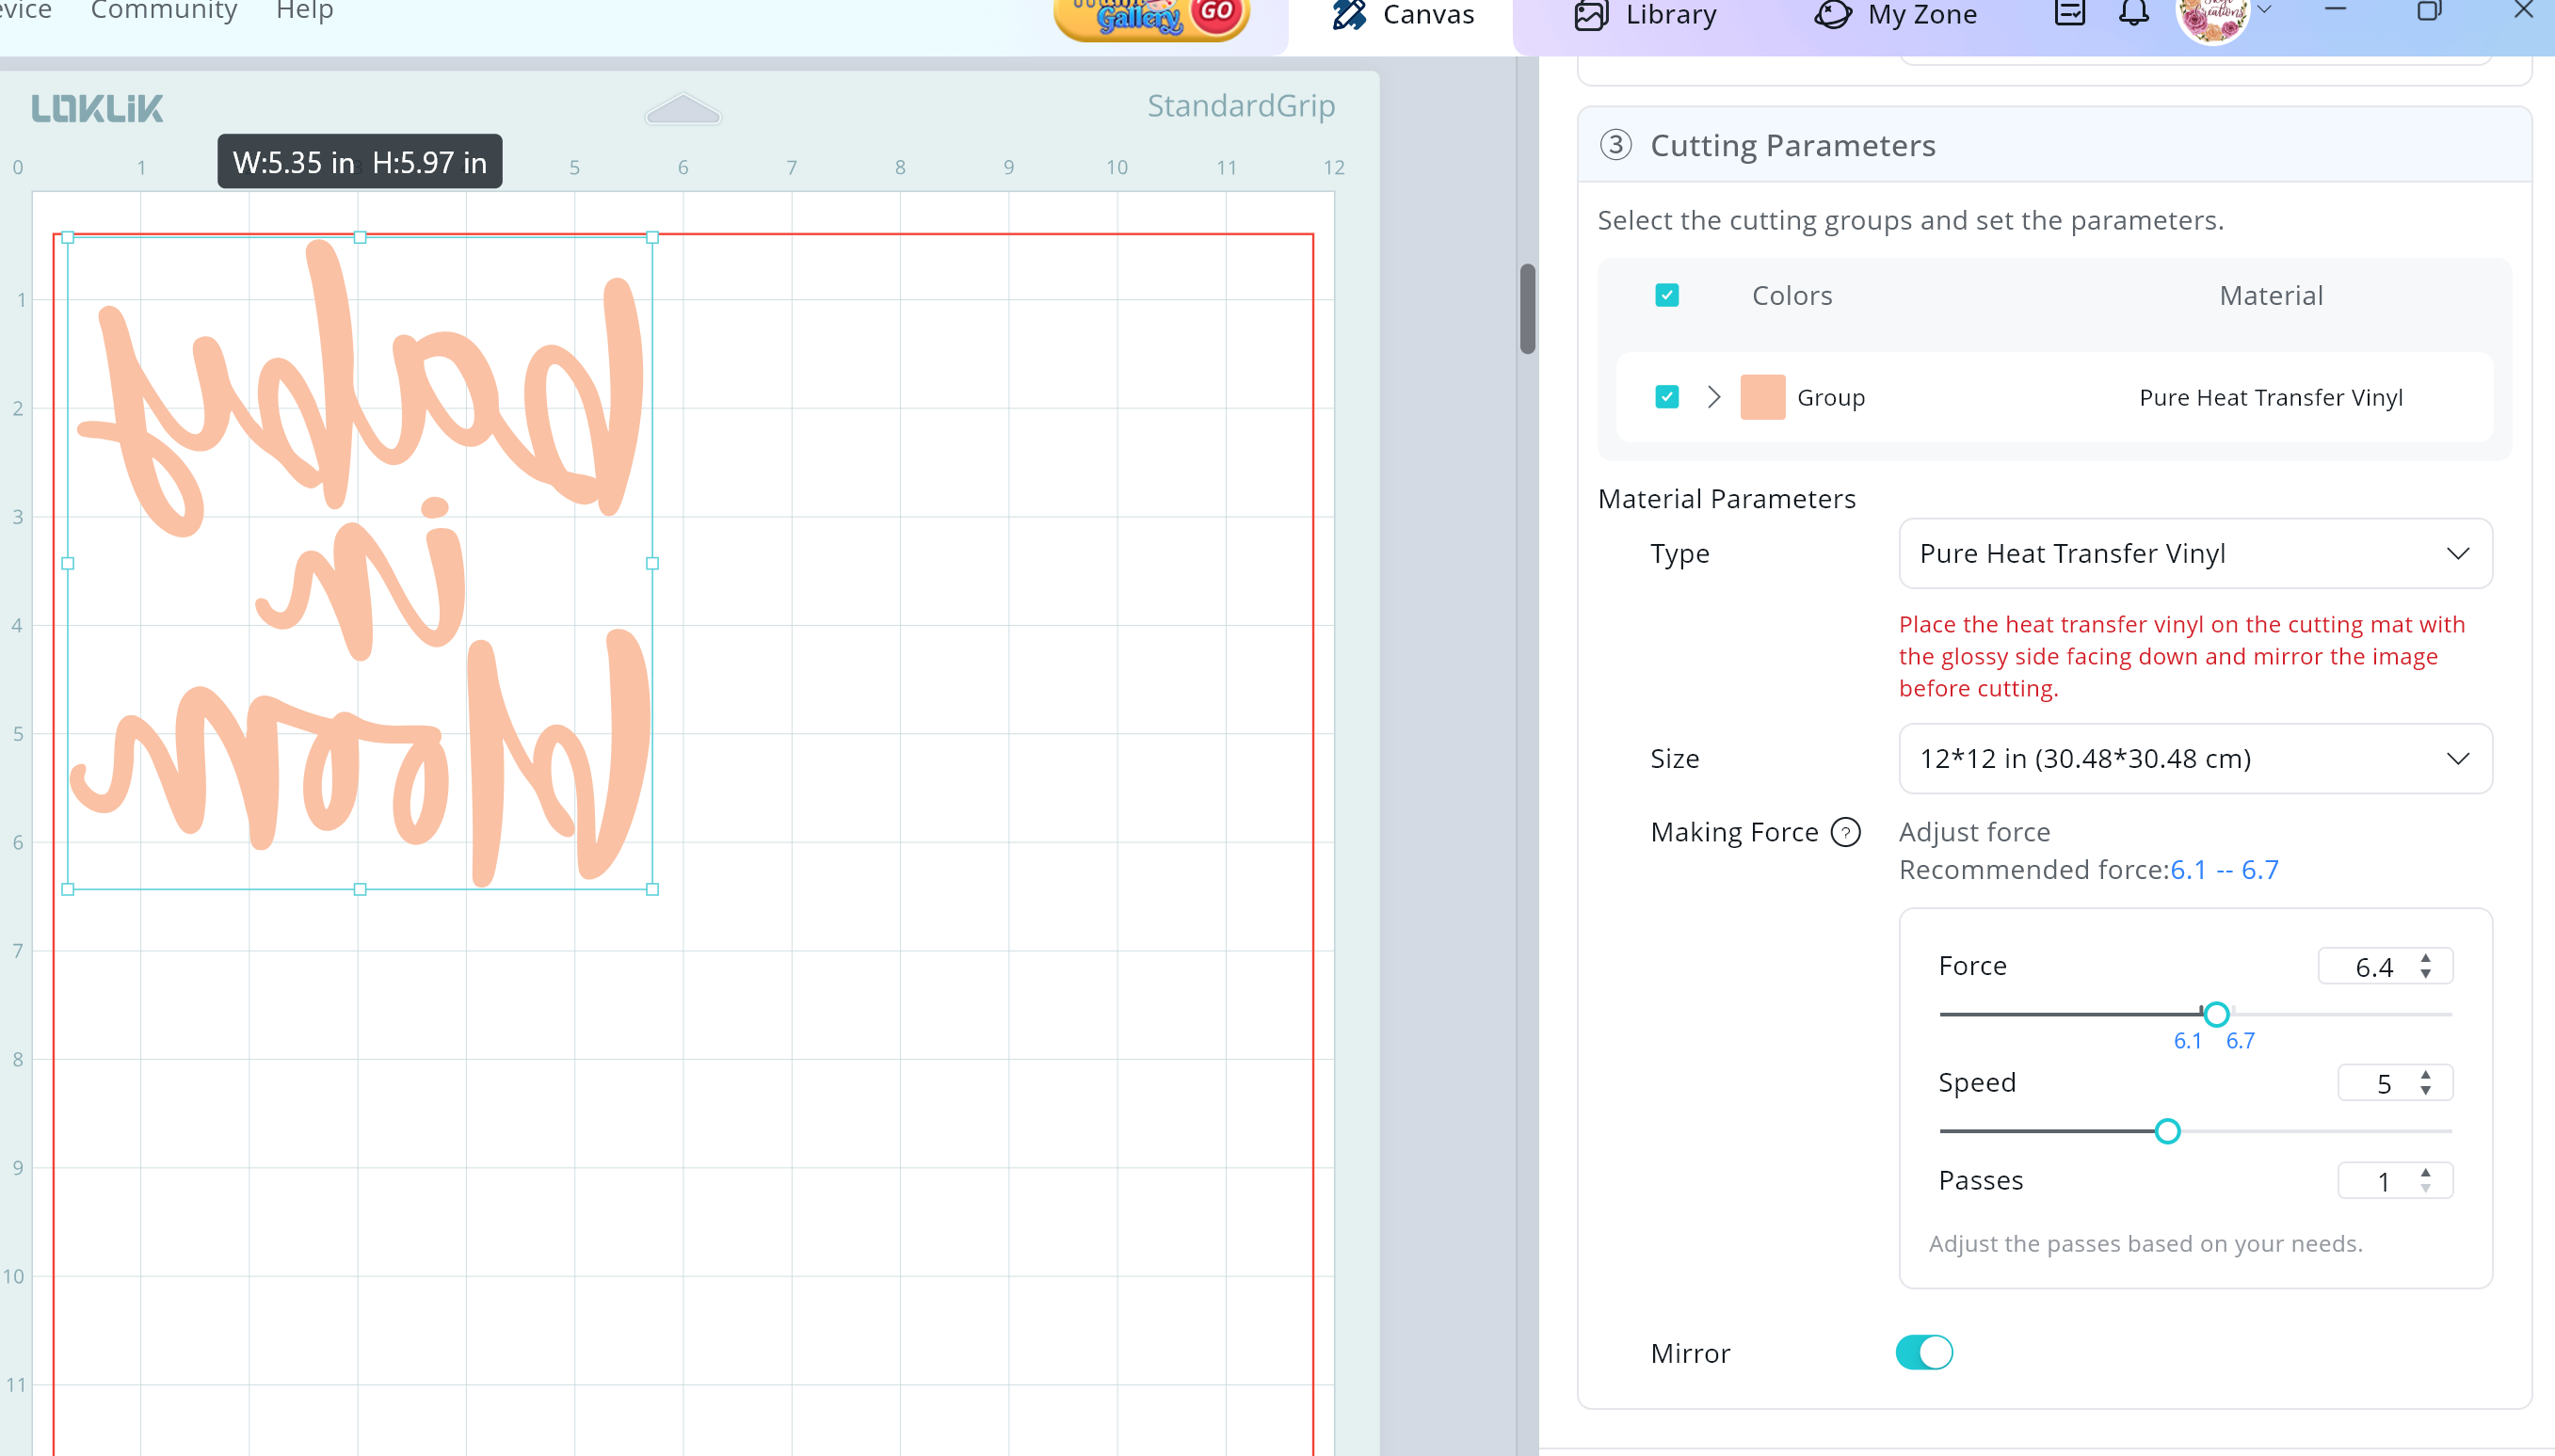This screenshot has height=1456, width=2555.
Task: Open the notifications bell icon
Action: tap(2133, 13)
